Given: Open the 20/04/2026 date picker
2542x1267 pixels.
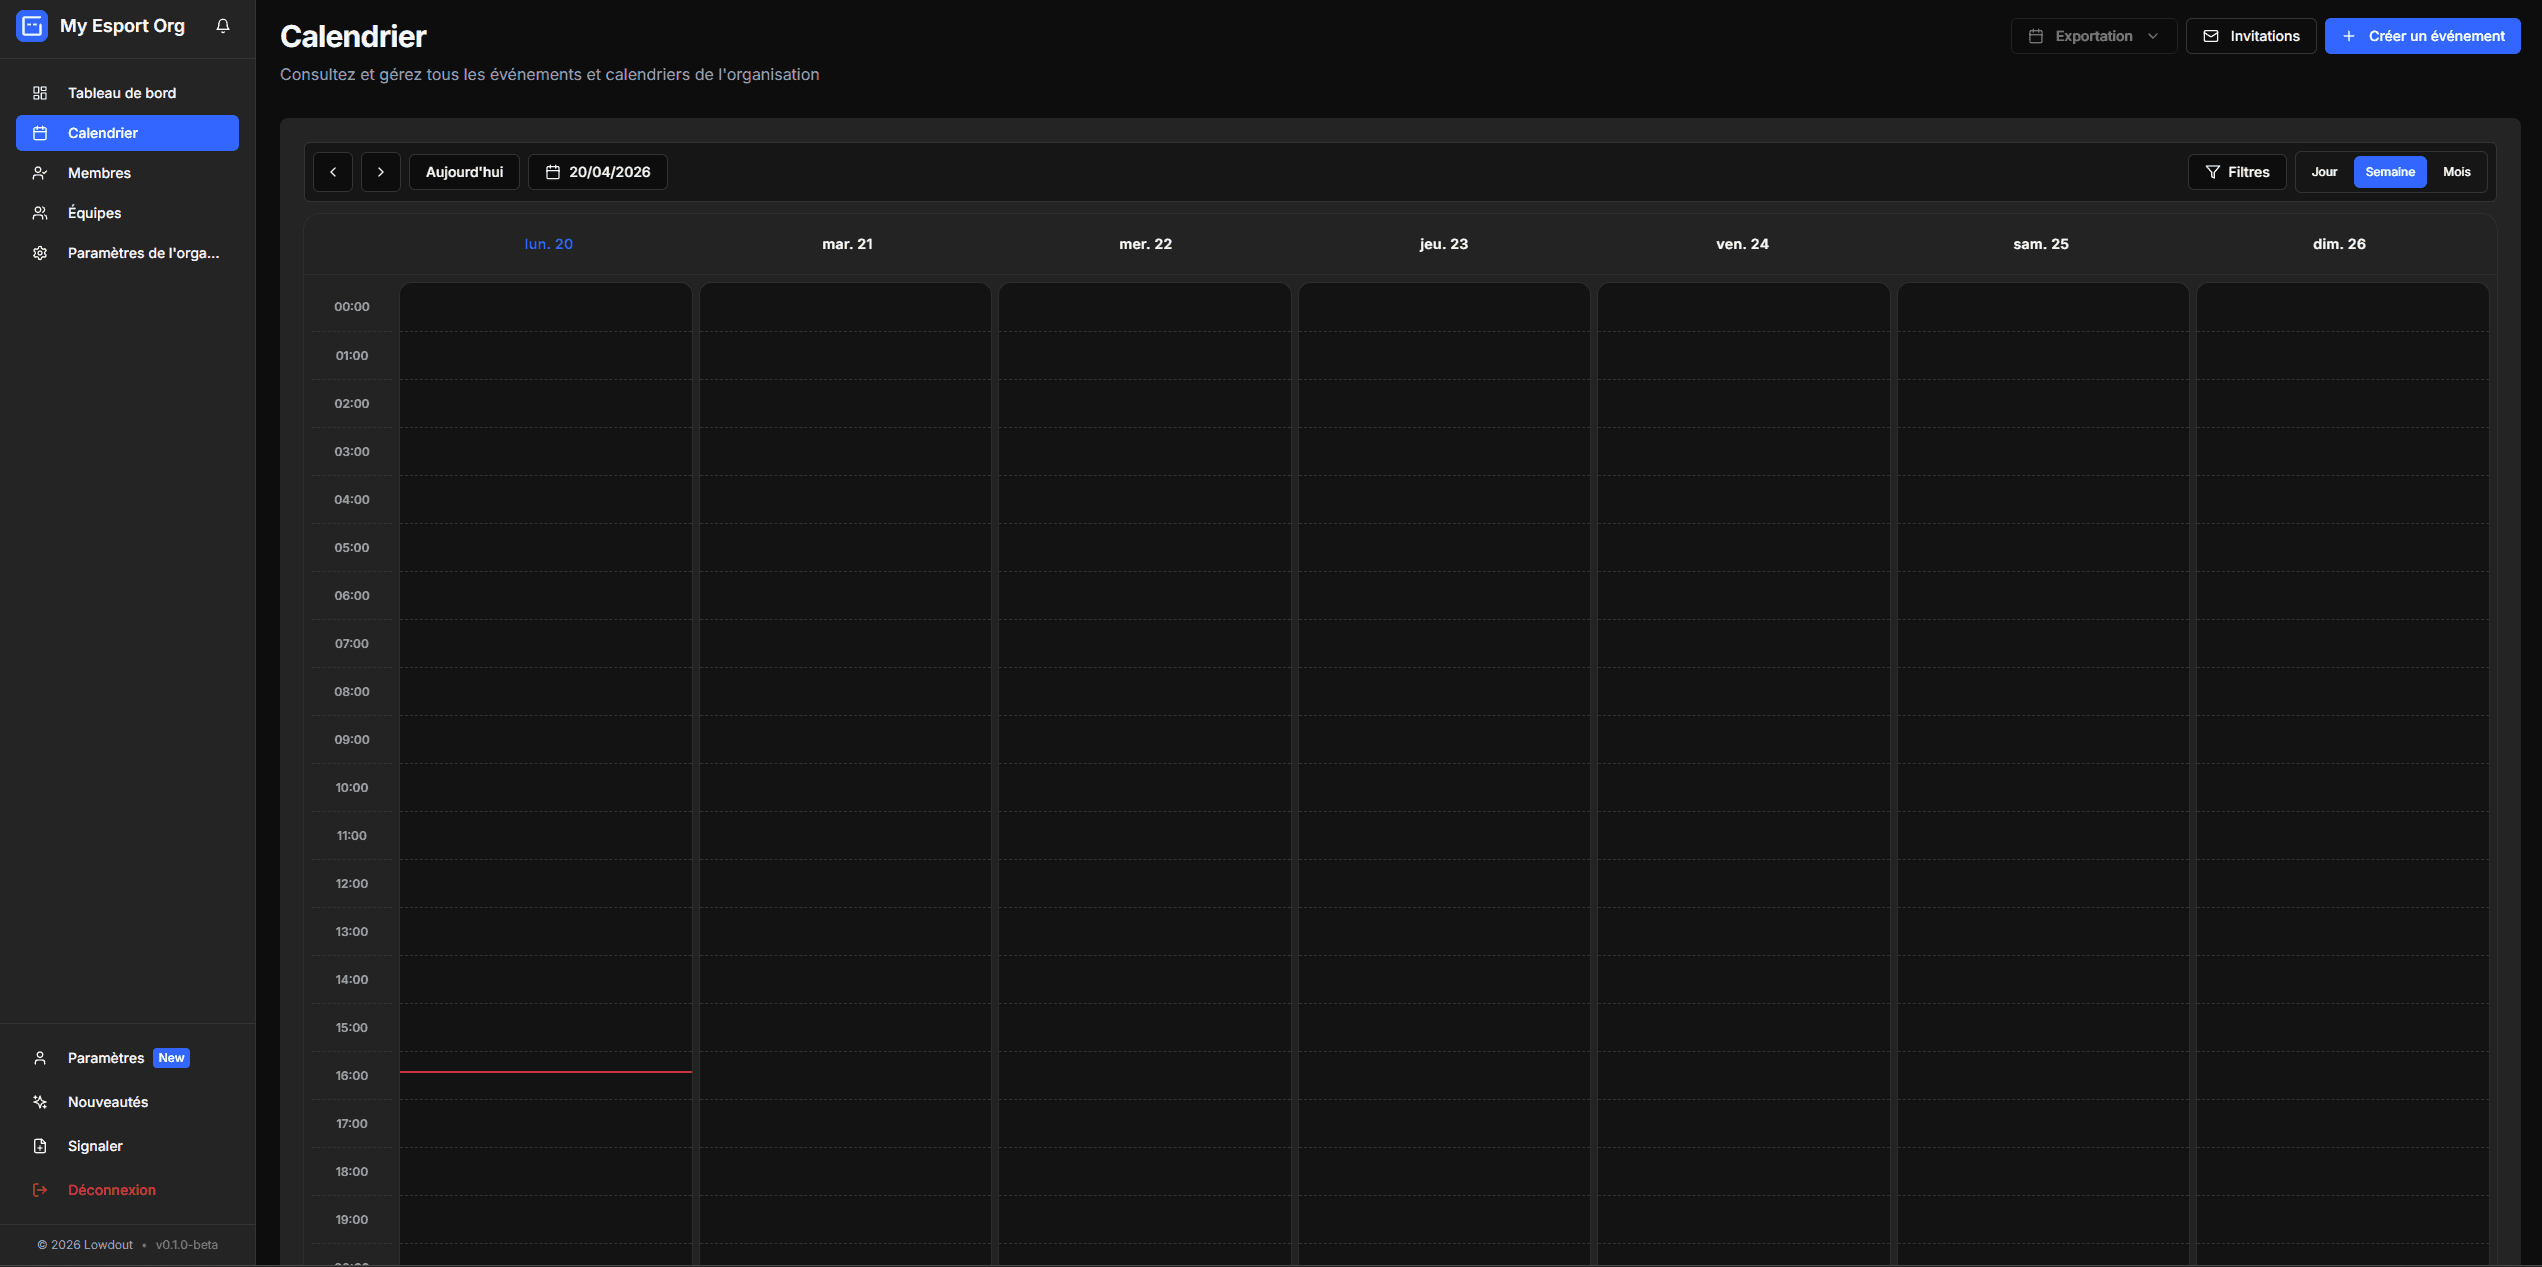Looking at the screenshot, I should coord(598,172).
